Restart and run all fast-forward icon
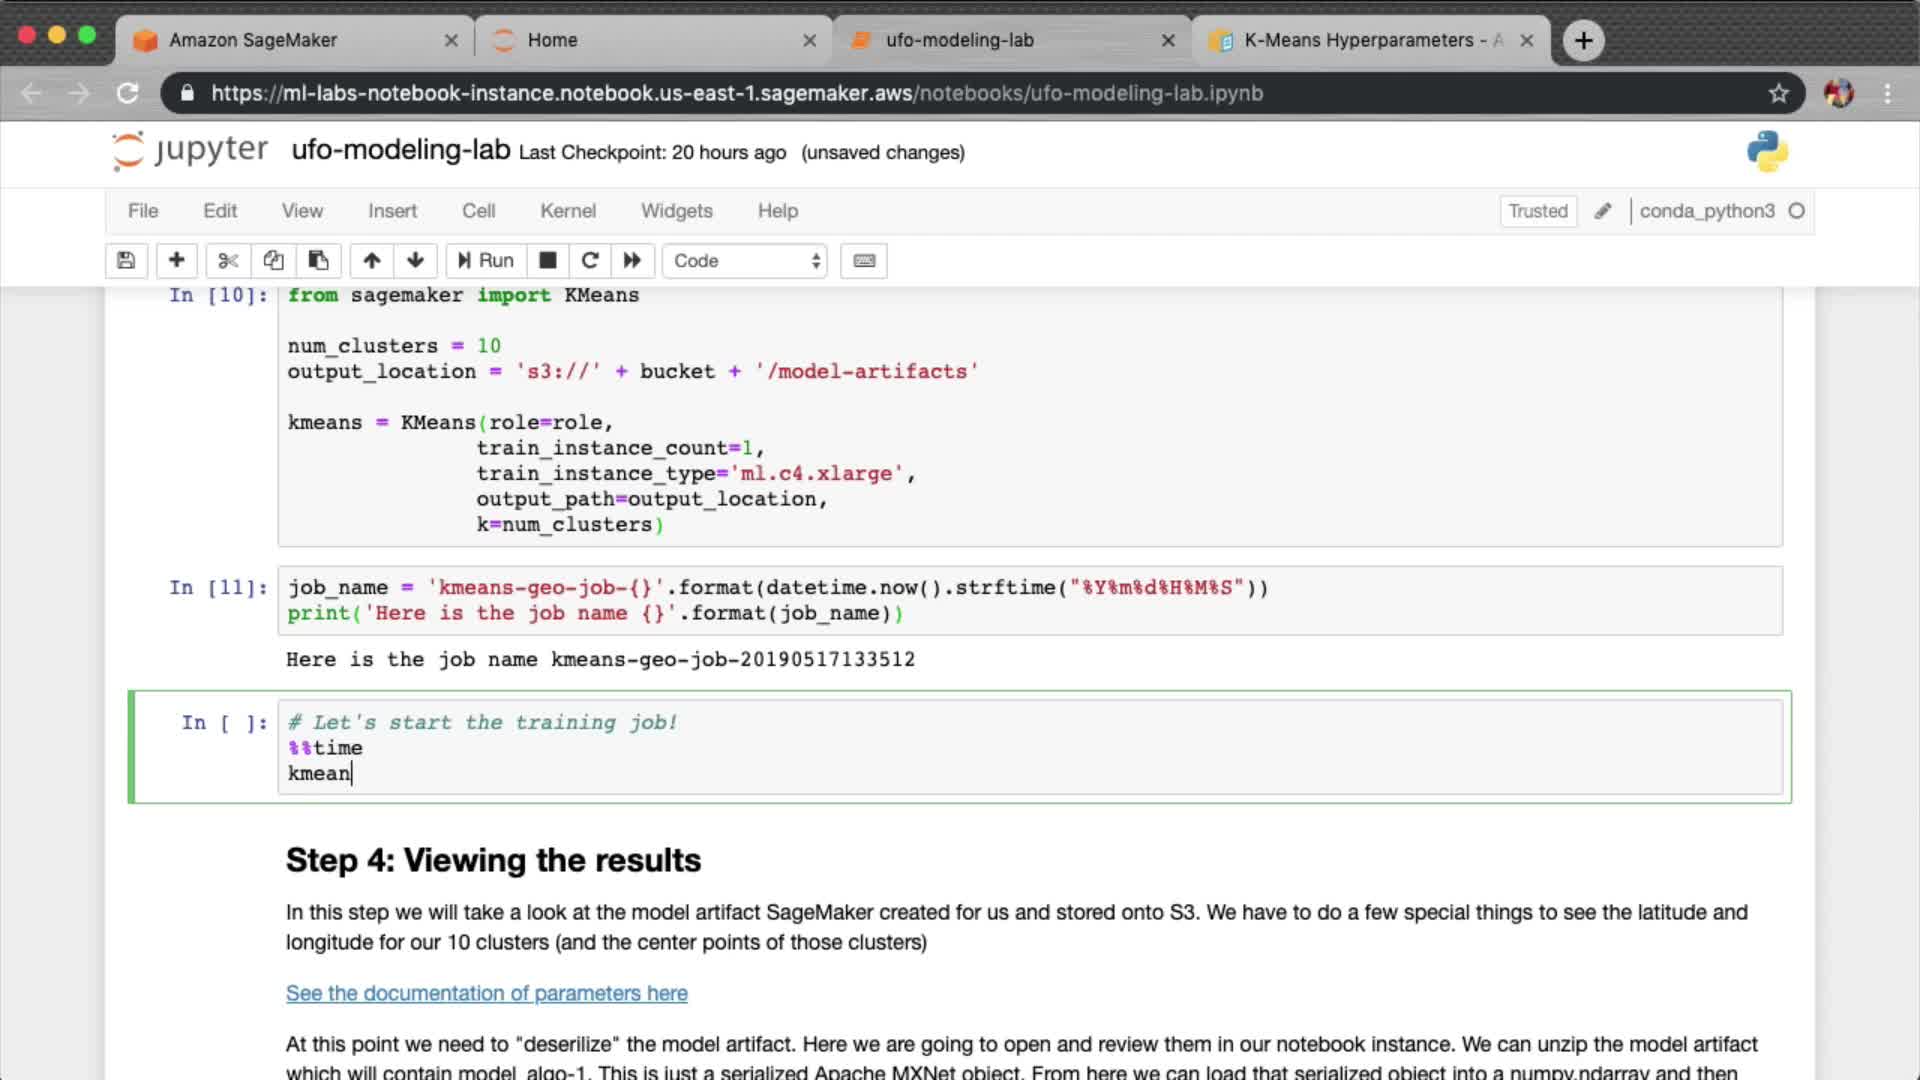The width and height of the screenshot is (1920, 1080). [x=632, y=261]
